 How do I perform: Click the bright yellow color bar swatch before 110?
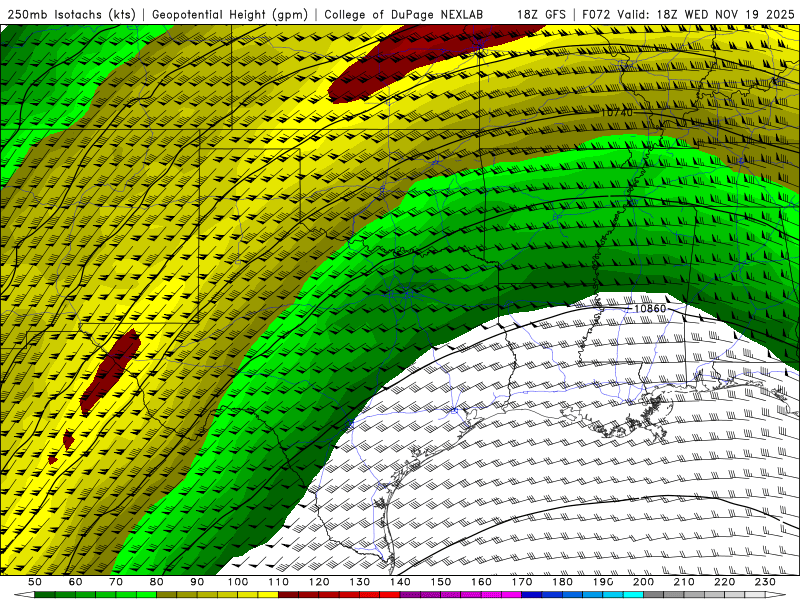pos(268,595)
